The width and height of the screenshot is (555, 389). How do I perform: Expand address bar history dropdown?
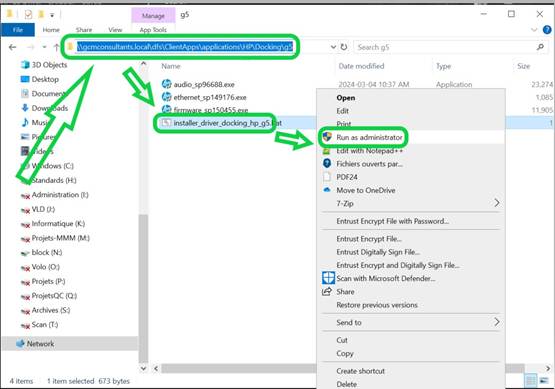tap(333, 47)
